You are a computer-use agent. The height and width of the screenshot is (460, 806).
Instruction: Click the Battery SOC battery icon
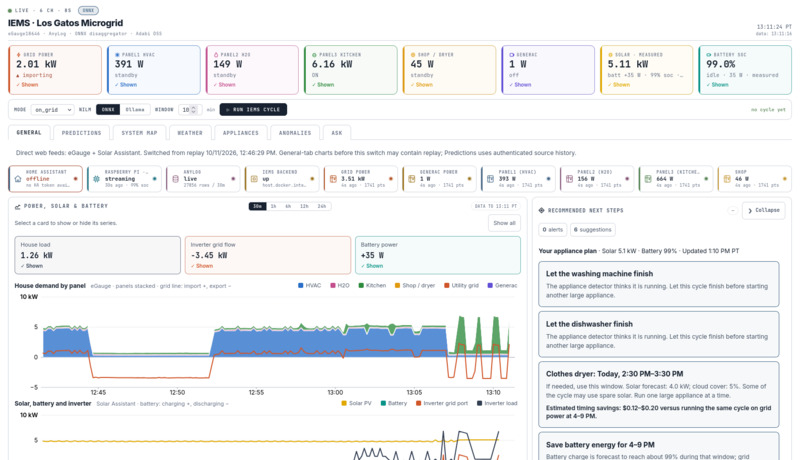point(709,54)
